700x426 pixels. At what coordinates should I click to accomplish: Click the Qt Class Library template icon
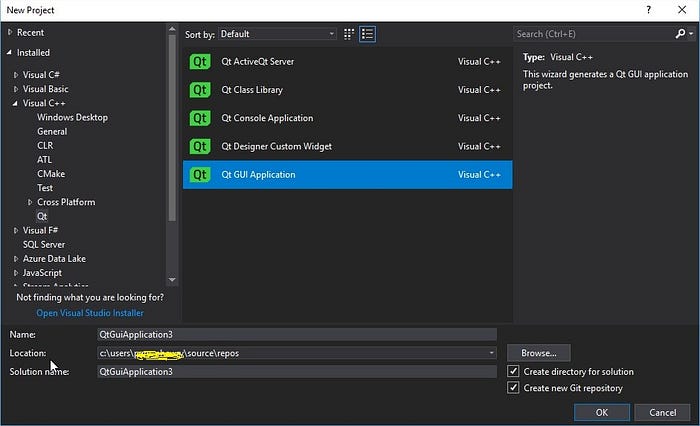coord(200,90)
